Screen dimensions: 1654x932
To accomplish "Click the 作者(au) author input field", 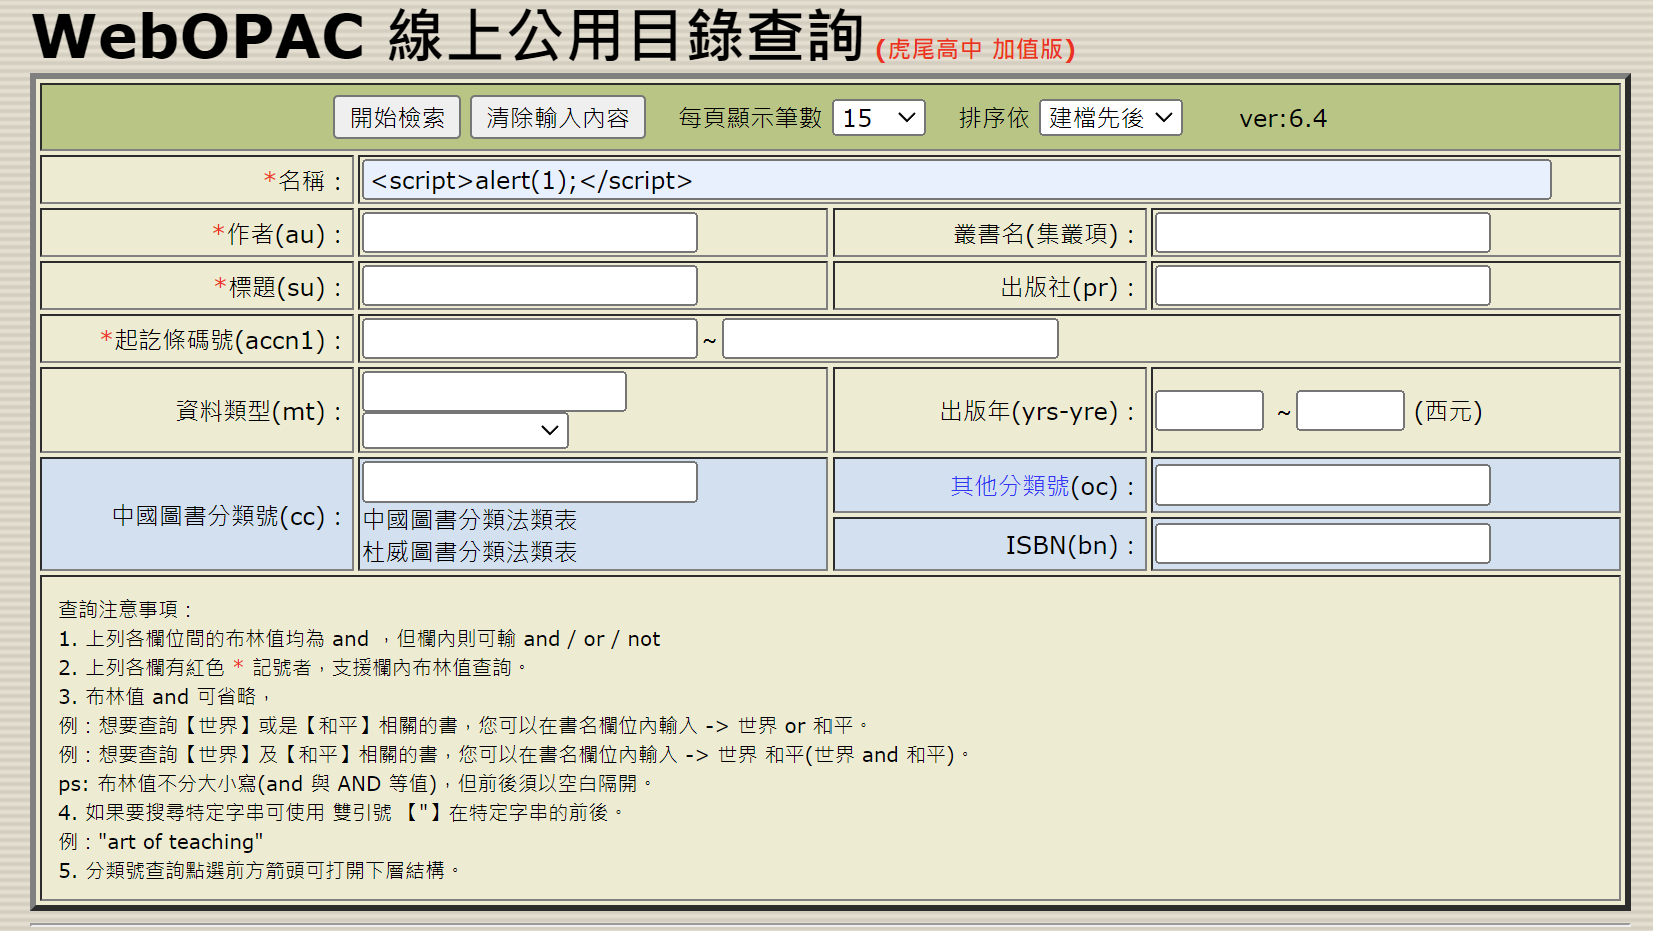I will click(x=530, y=233).
